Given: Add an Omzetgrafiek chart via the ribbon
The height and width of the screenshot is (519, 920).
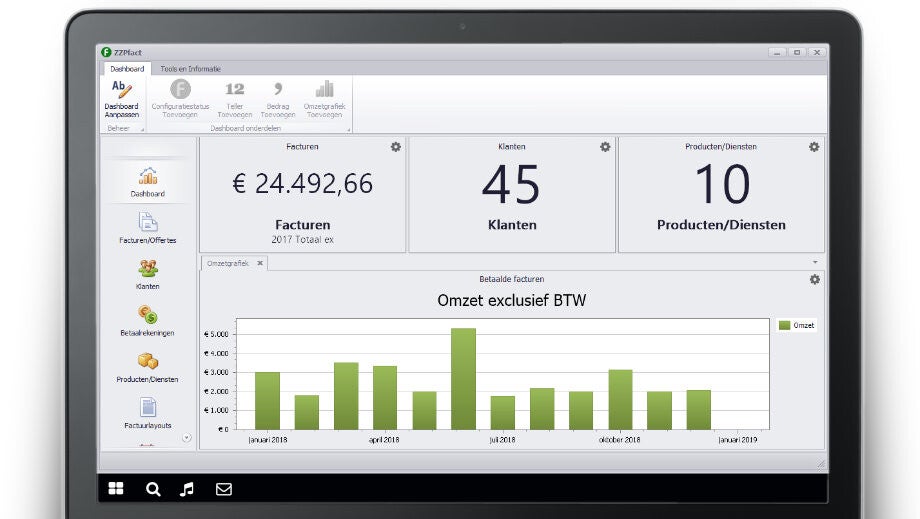Looking at the screenshot, I should click(324, 90).
